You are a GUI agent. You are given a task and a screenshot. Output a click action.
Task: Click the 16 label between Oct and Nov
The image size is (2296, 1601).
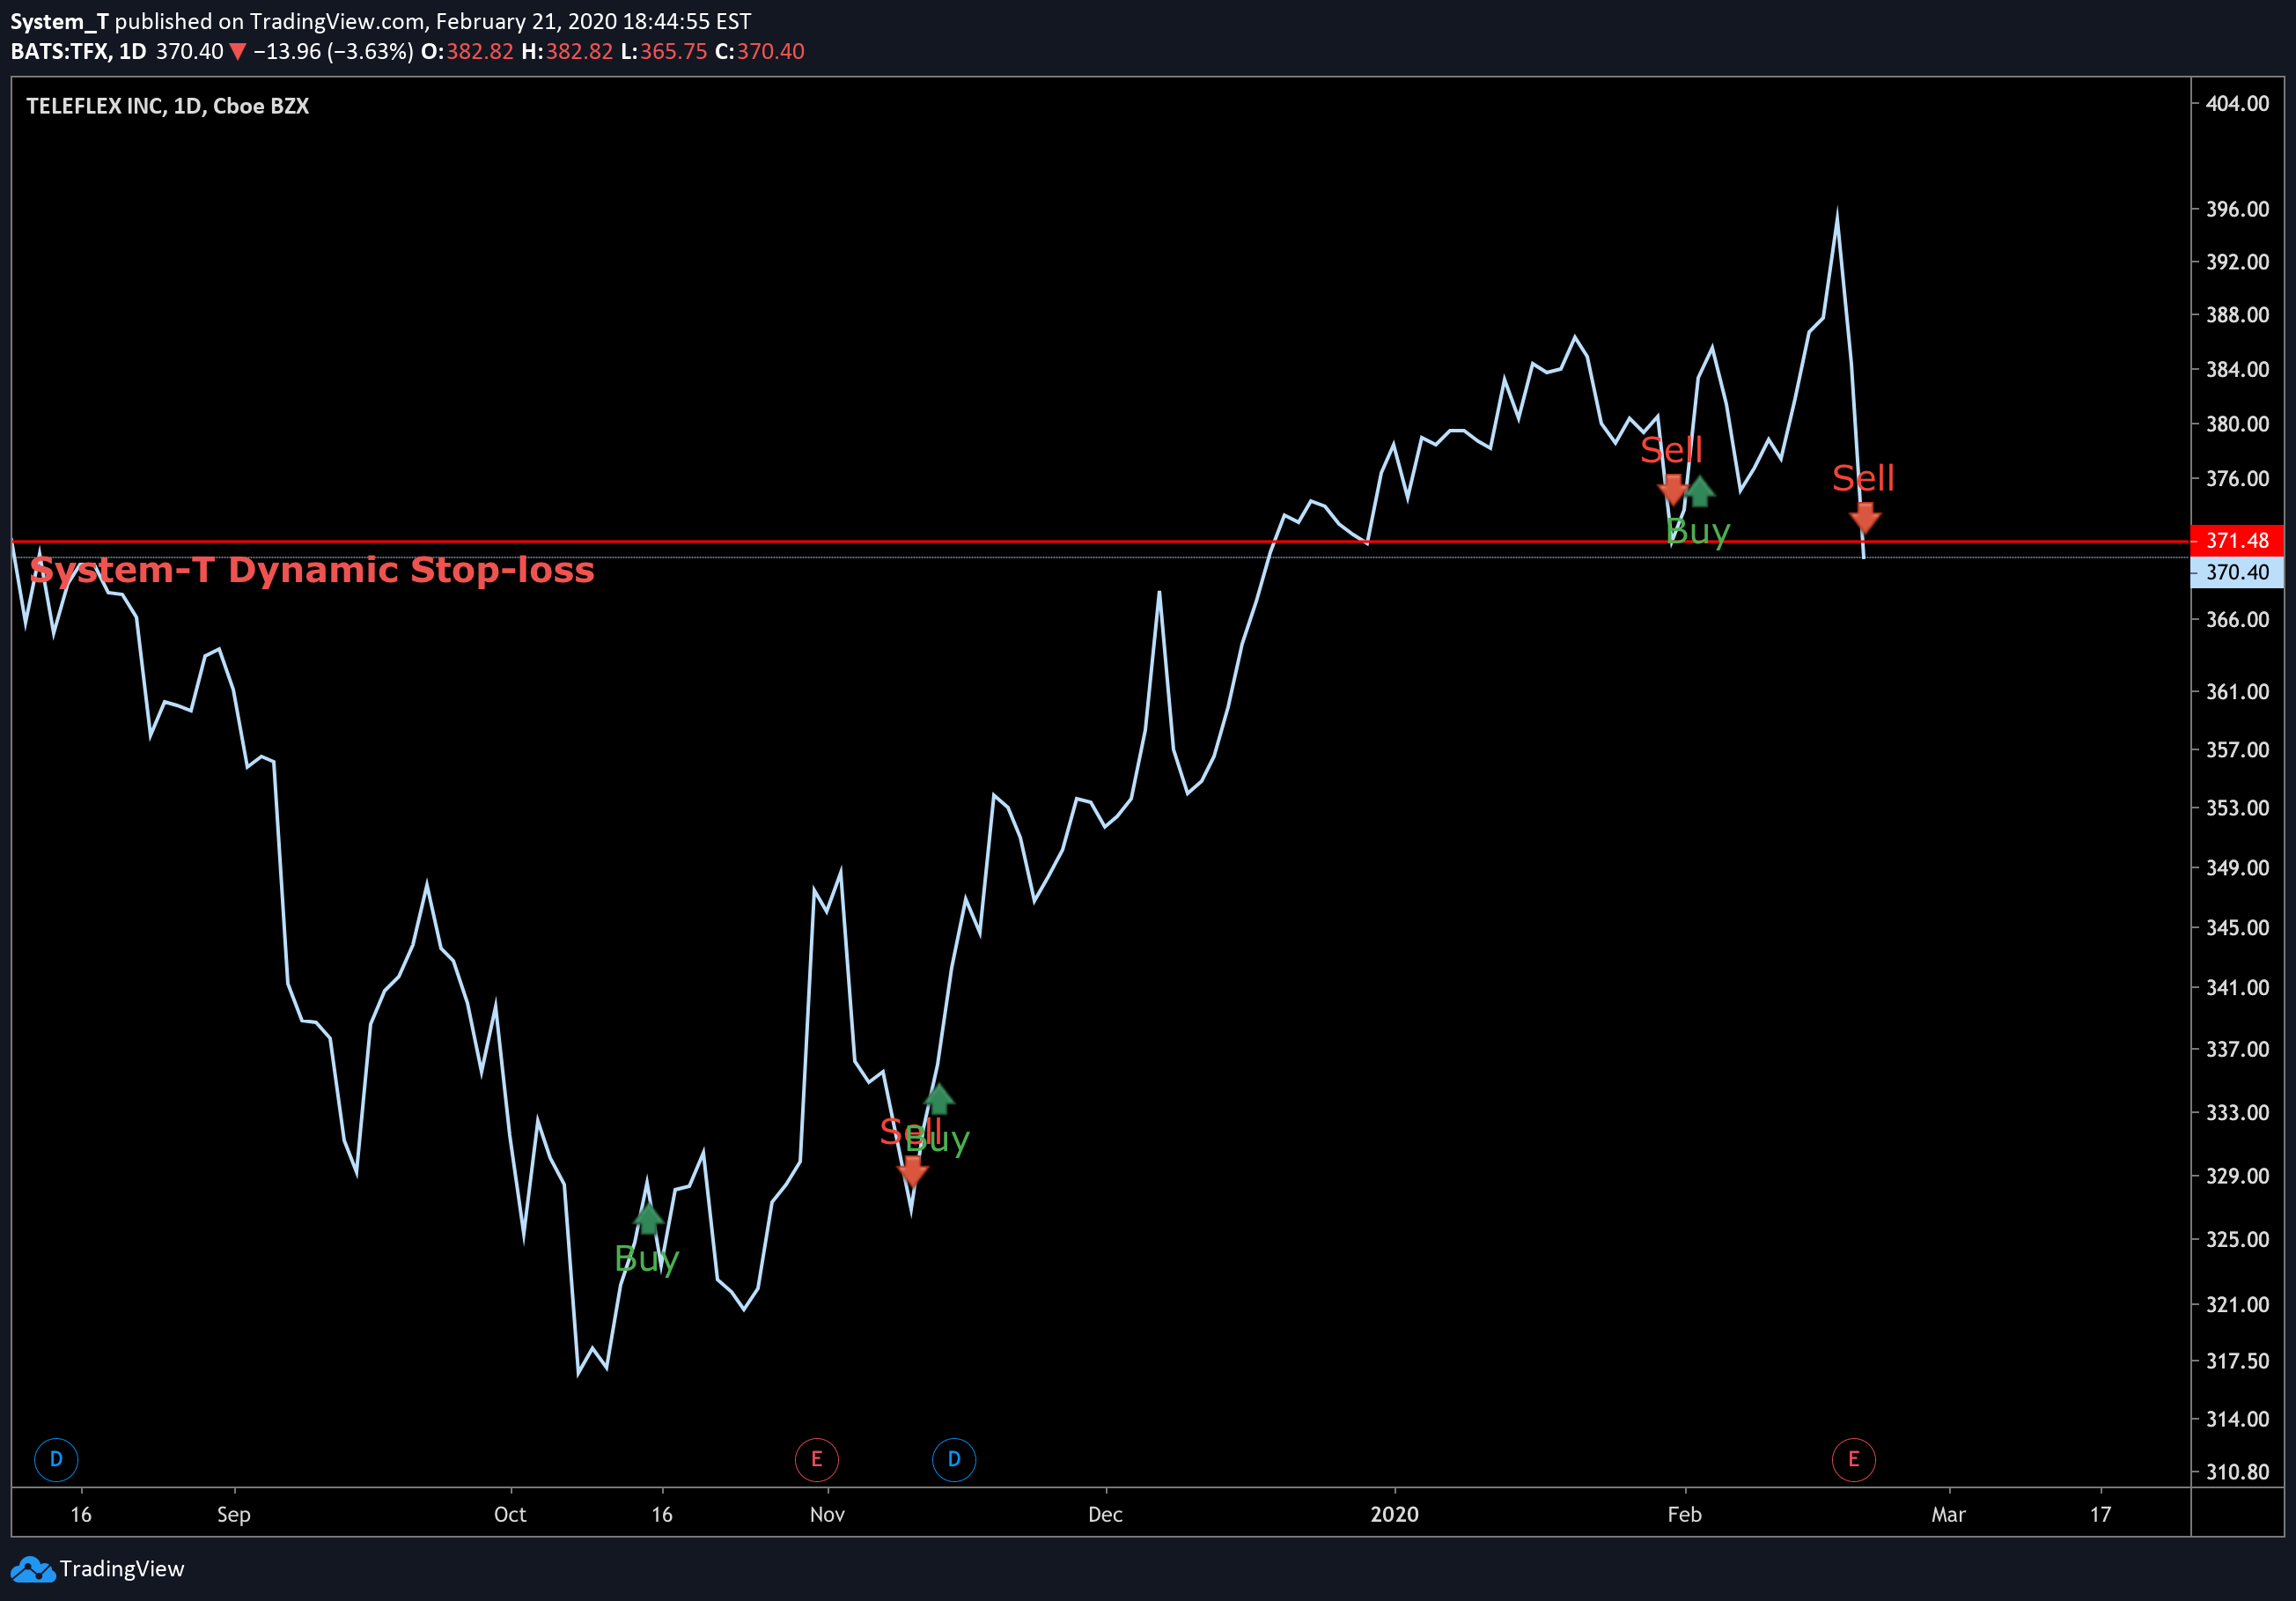pos(662,1514)
